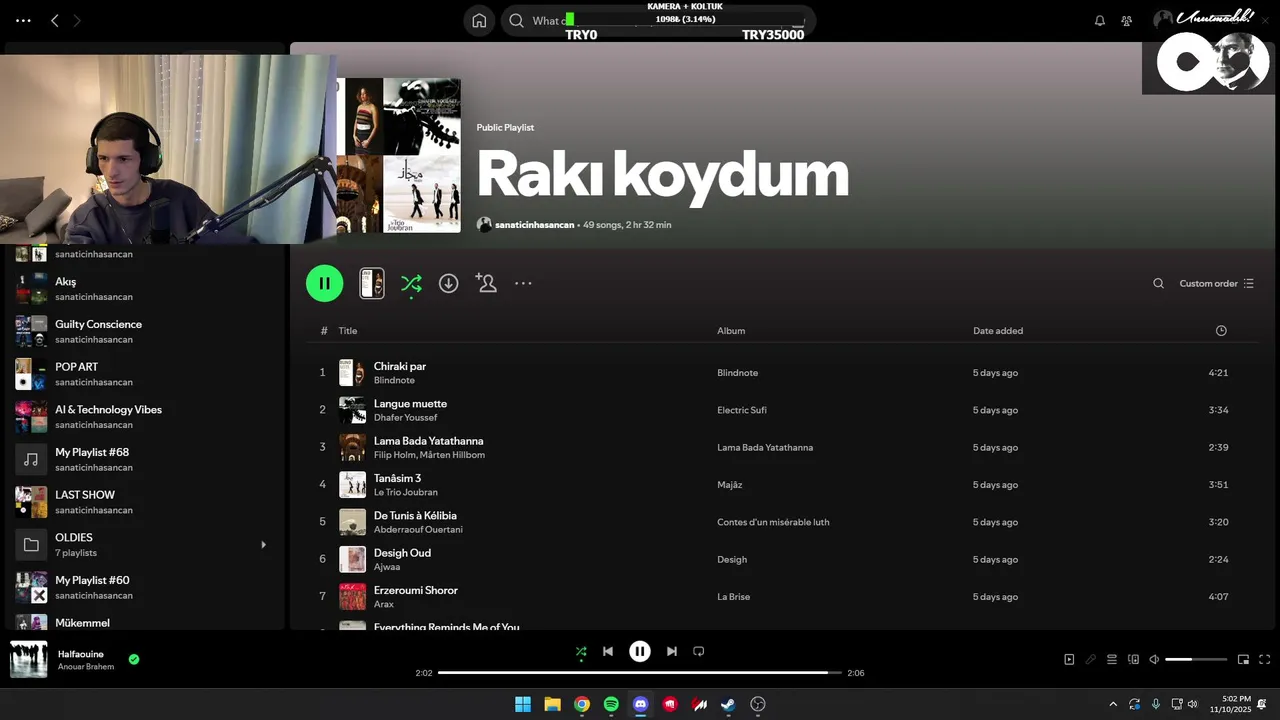Toggle repeat in the player bar

coord(699,651)
